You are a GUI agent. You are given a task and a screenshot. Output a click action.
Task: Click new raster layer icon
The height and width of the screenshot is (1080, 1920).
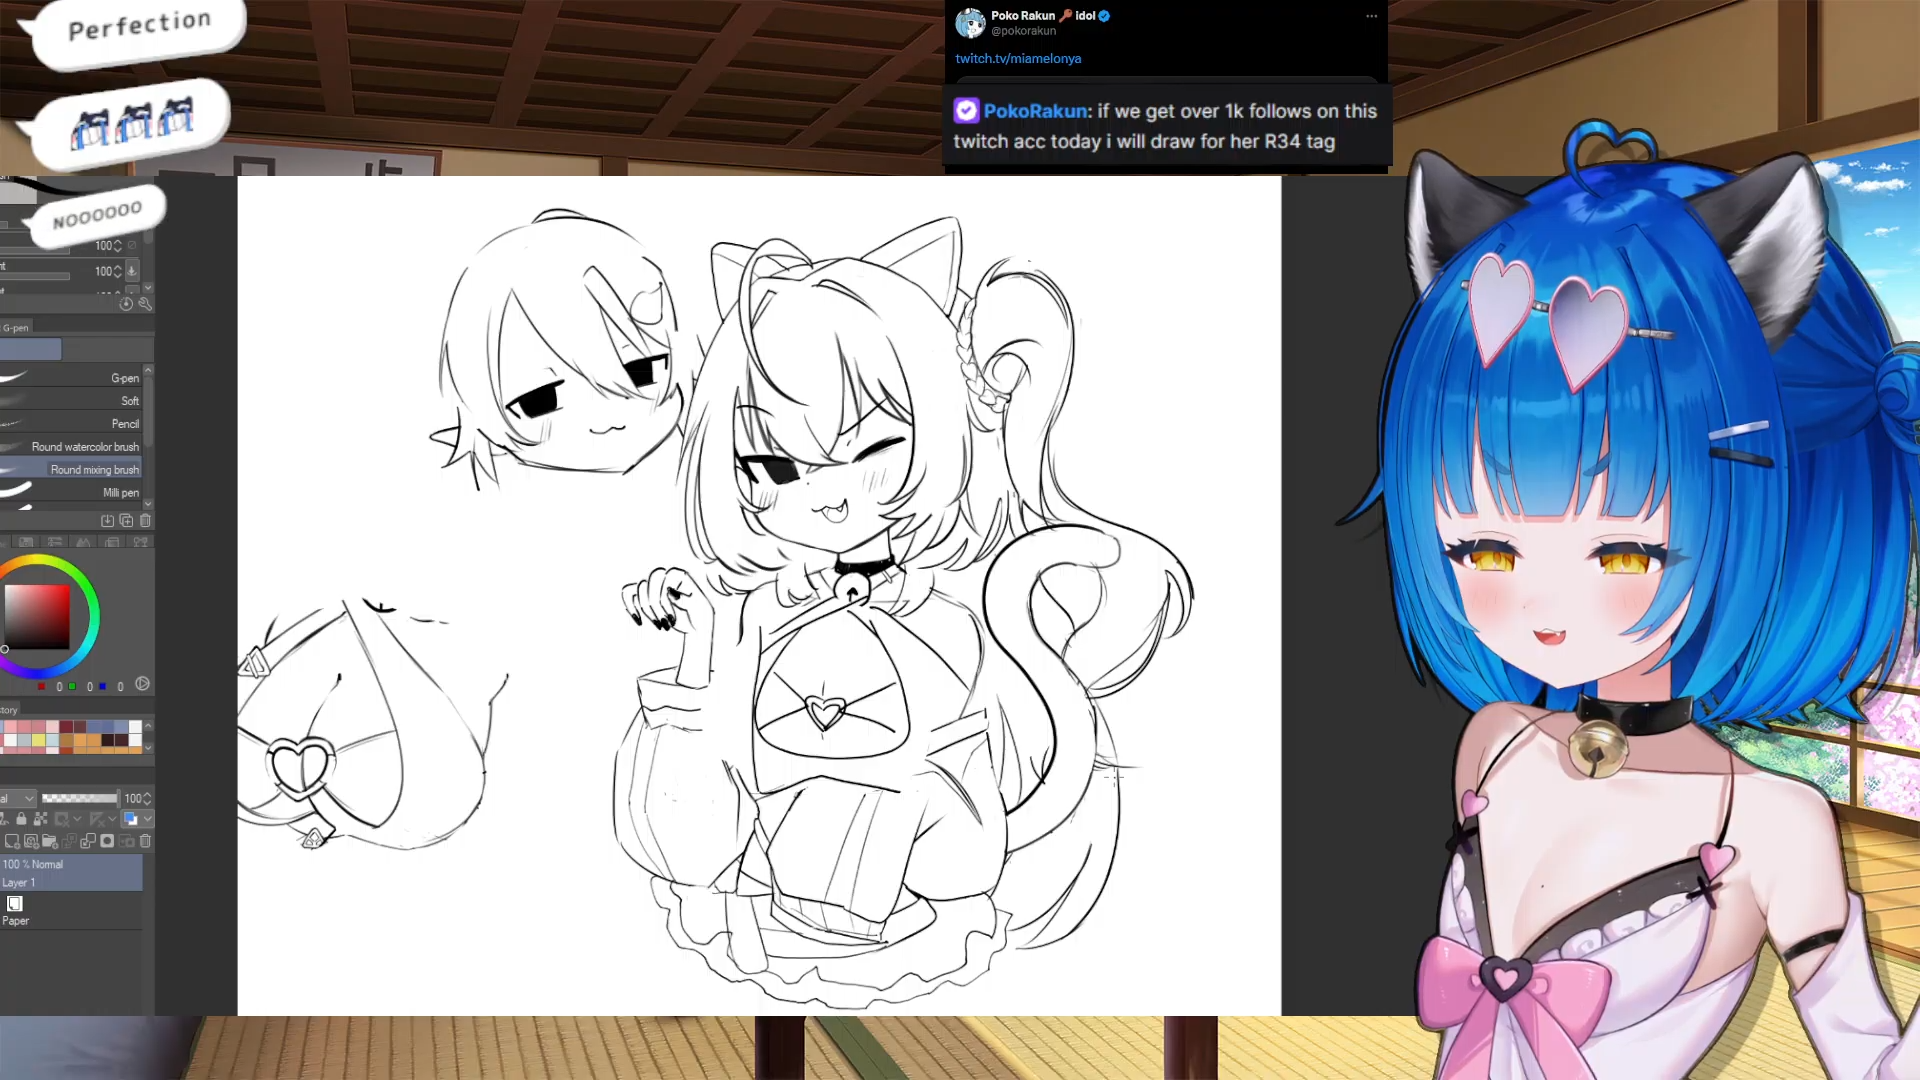click(x=12, y=842)
